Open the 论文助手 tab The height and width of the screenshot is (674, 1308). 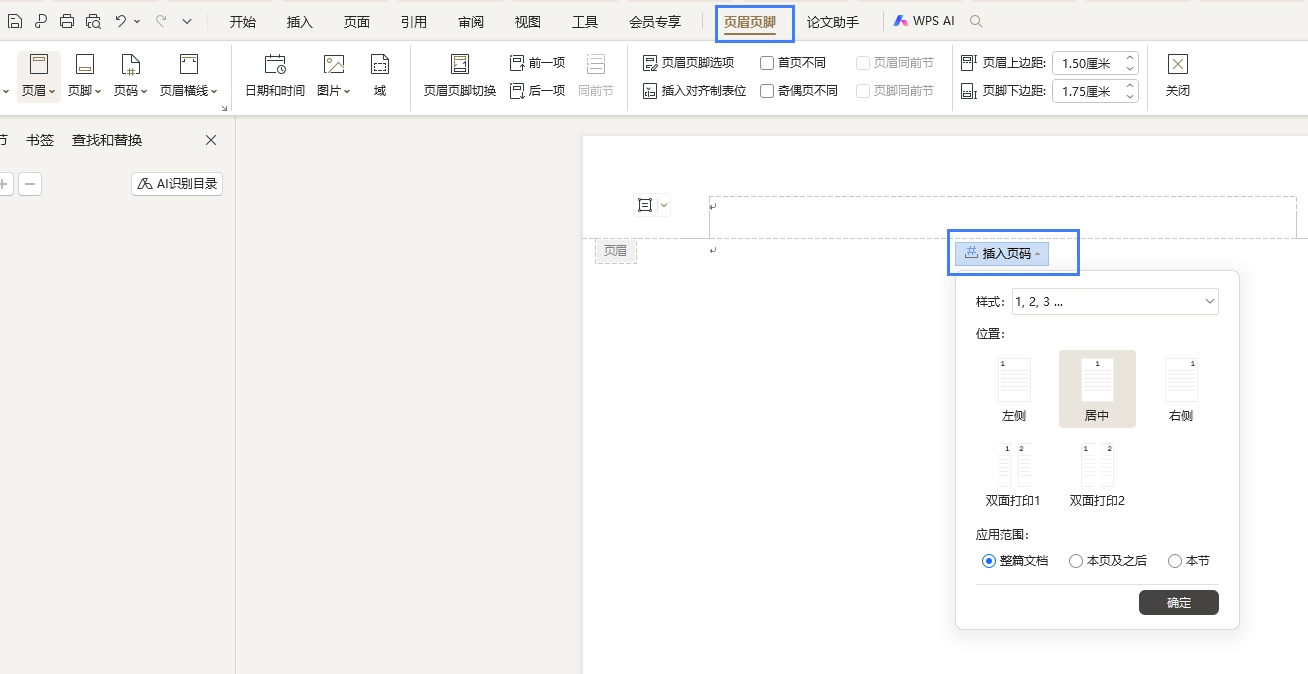(x=833, y=22)
